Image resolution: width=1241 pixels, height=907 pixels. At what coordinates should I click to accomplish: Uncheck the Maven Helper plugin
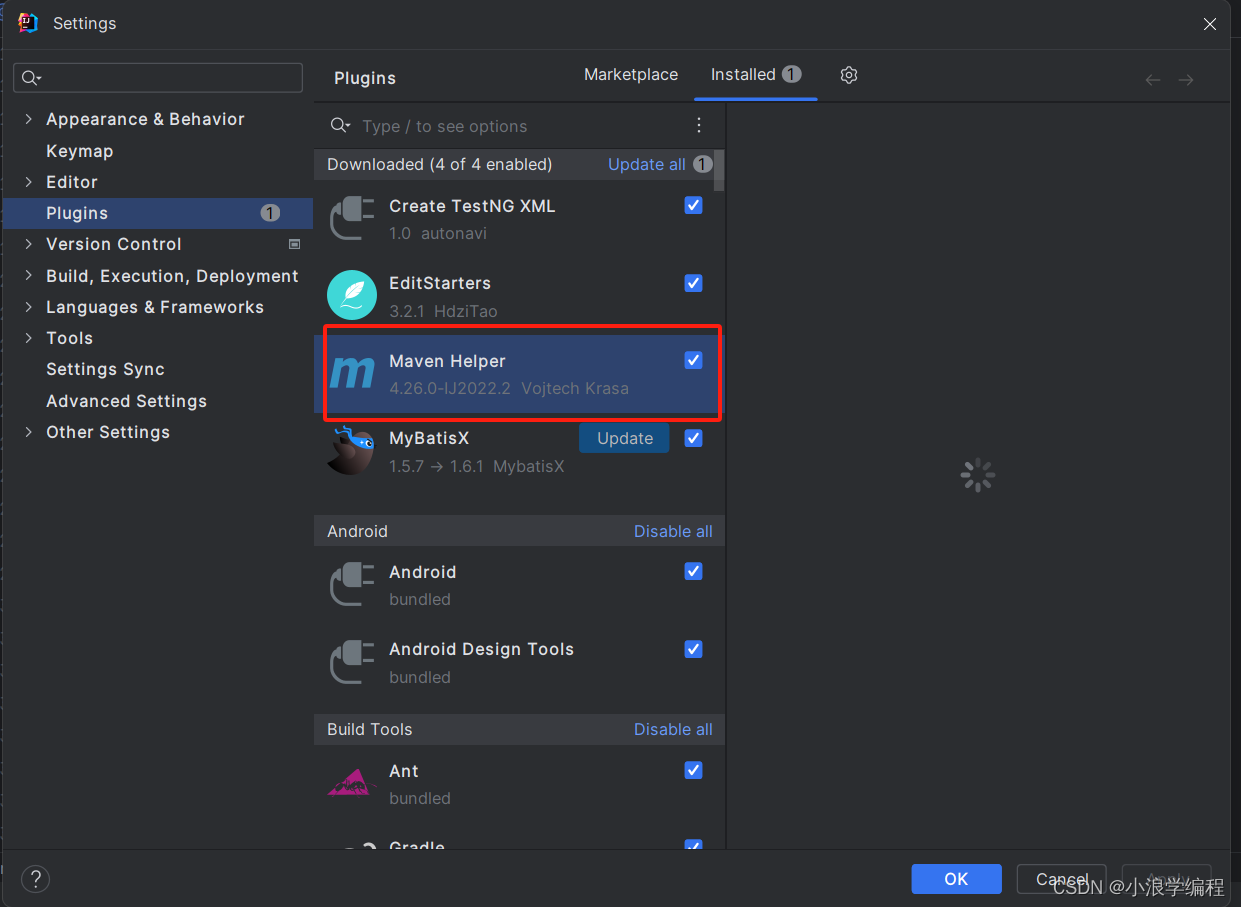693,360
